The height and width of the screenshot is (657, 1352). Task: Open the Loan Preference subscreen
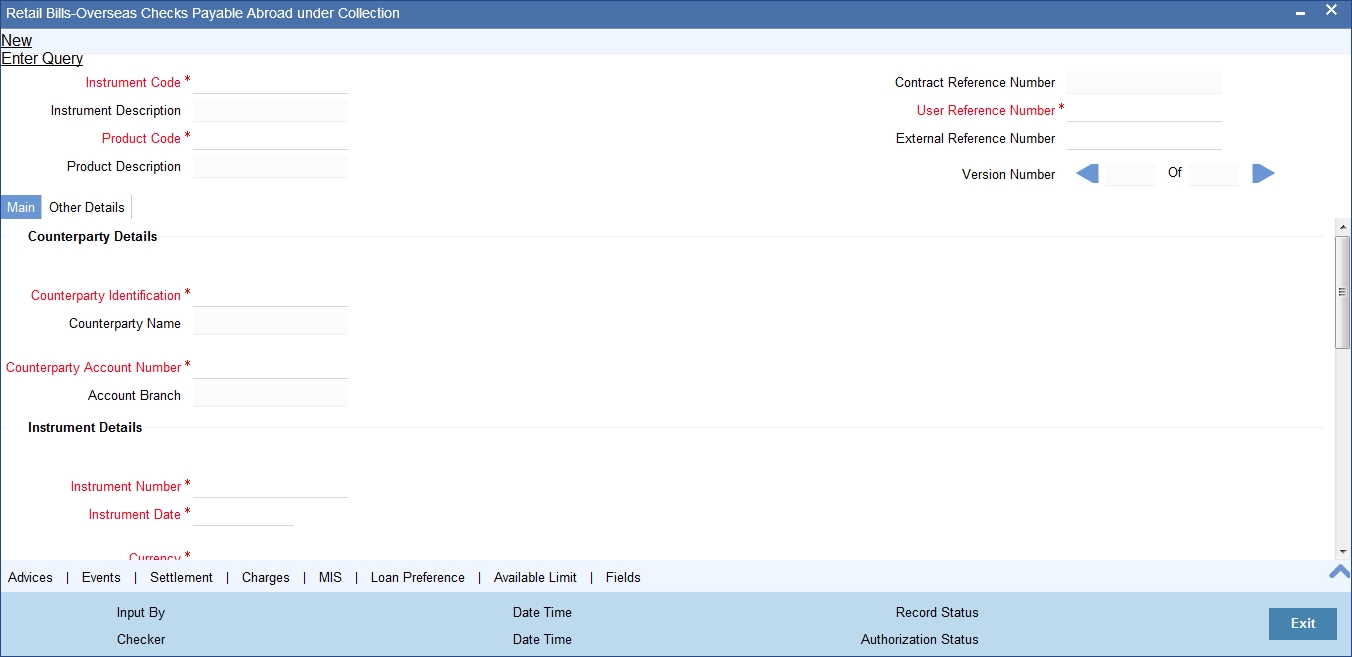(418, 578)
